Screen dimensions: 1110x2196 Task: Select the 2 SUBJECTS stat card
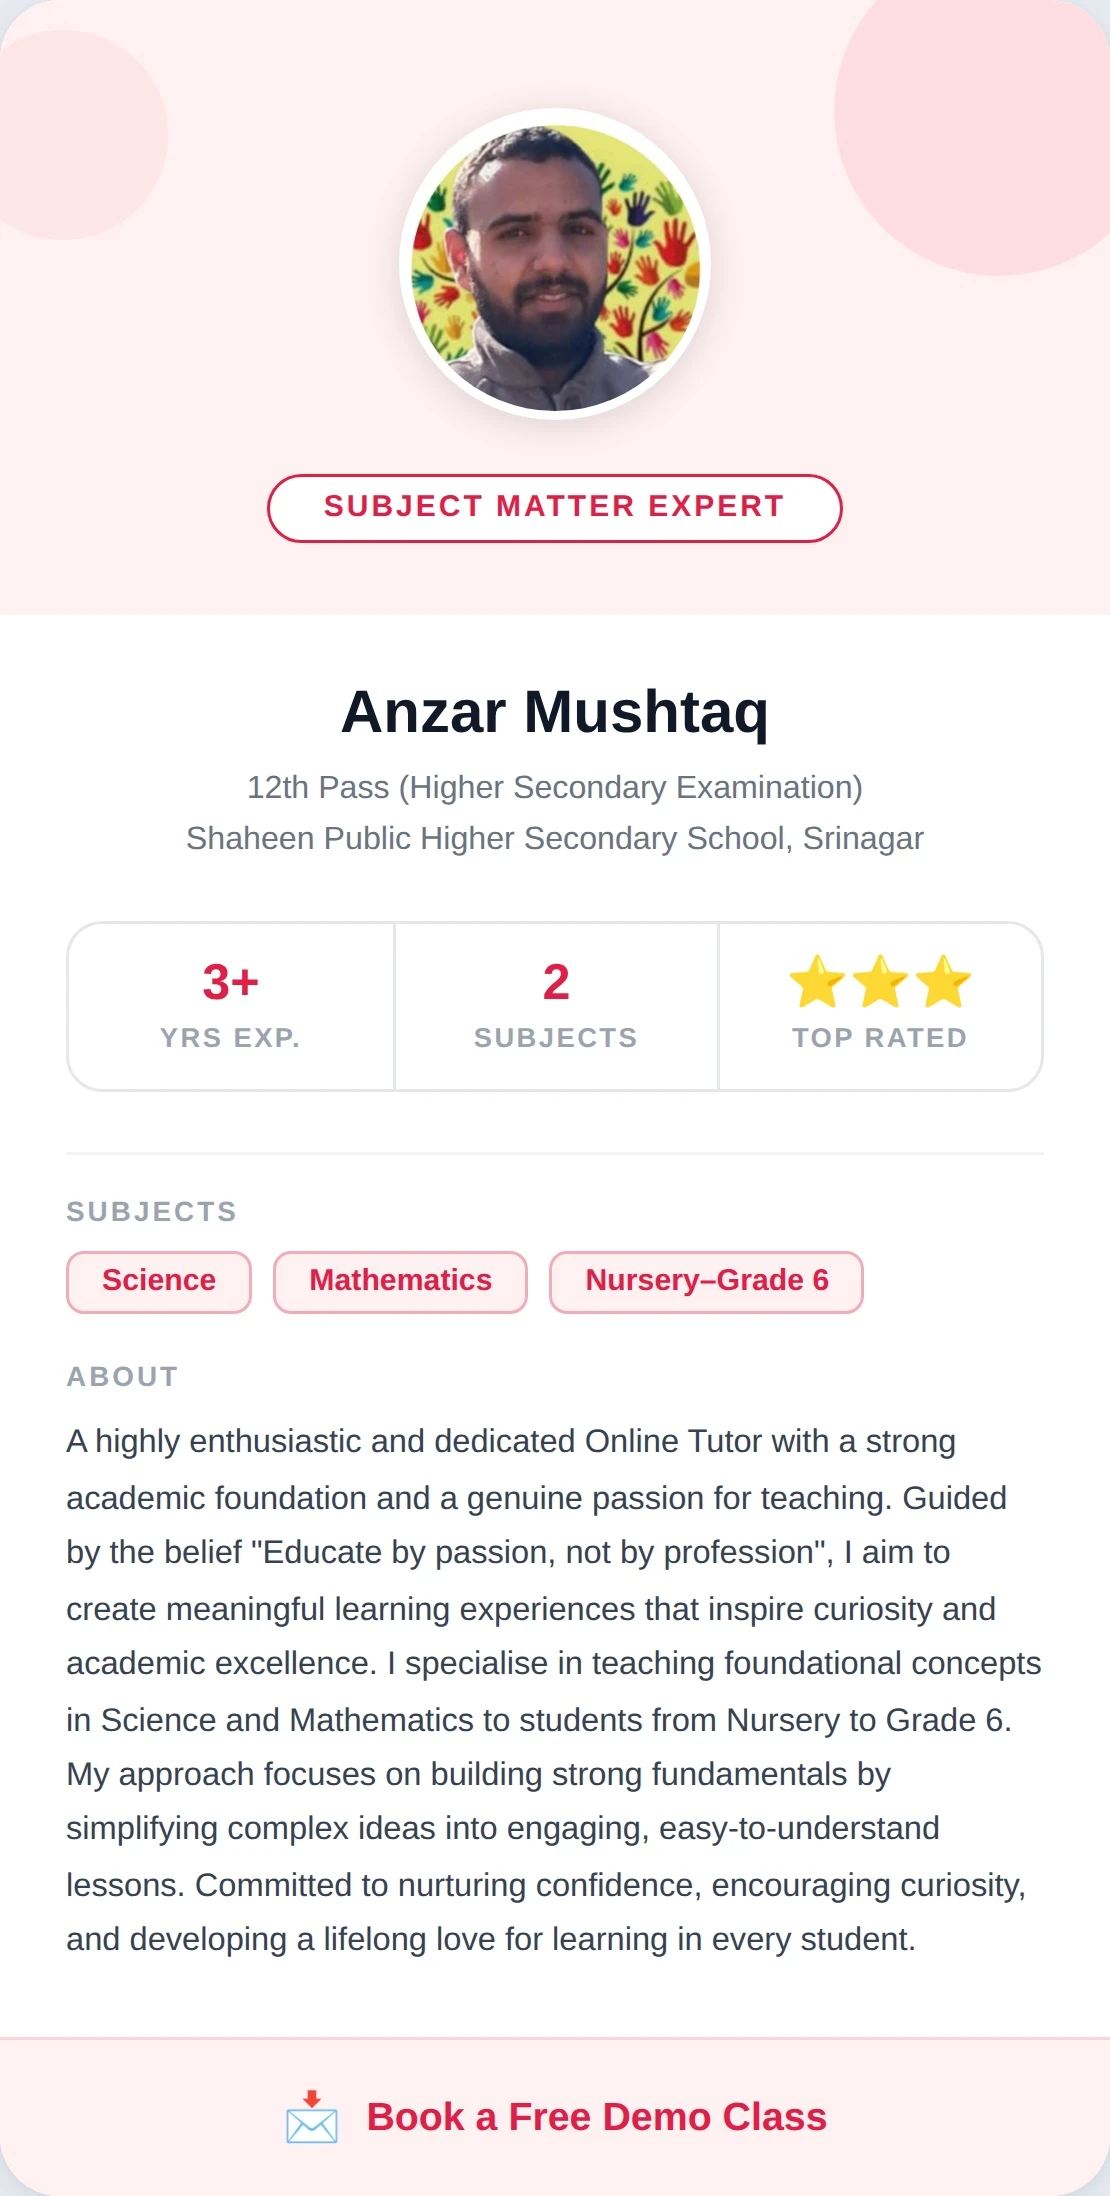(x=555, y=1004)
